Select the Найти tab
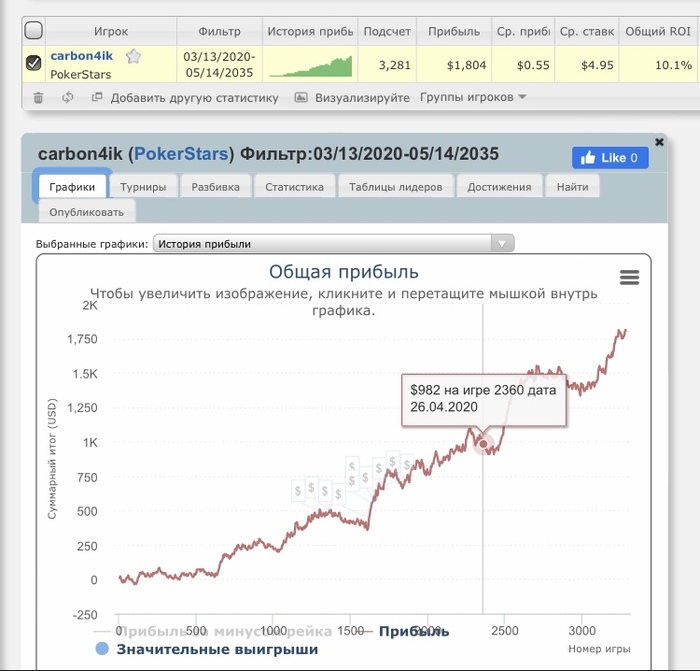The width and height of the screenshot is (700, 671). (x=572, y=187)
